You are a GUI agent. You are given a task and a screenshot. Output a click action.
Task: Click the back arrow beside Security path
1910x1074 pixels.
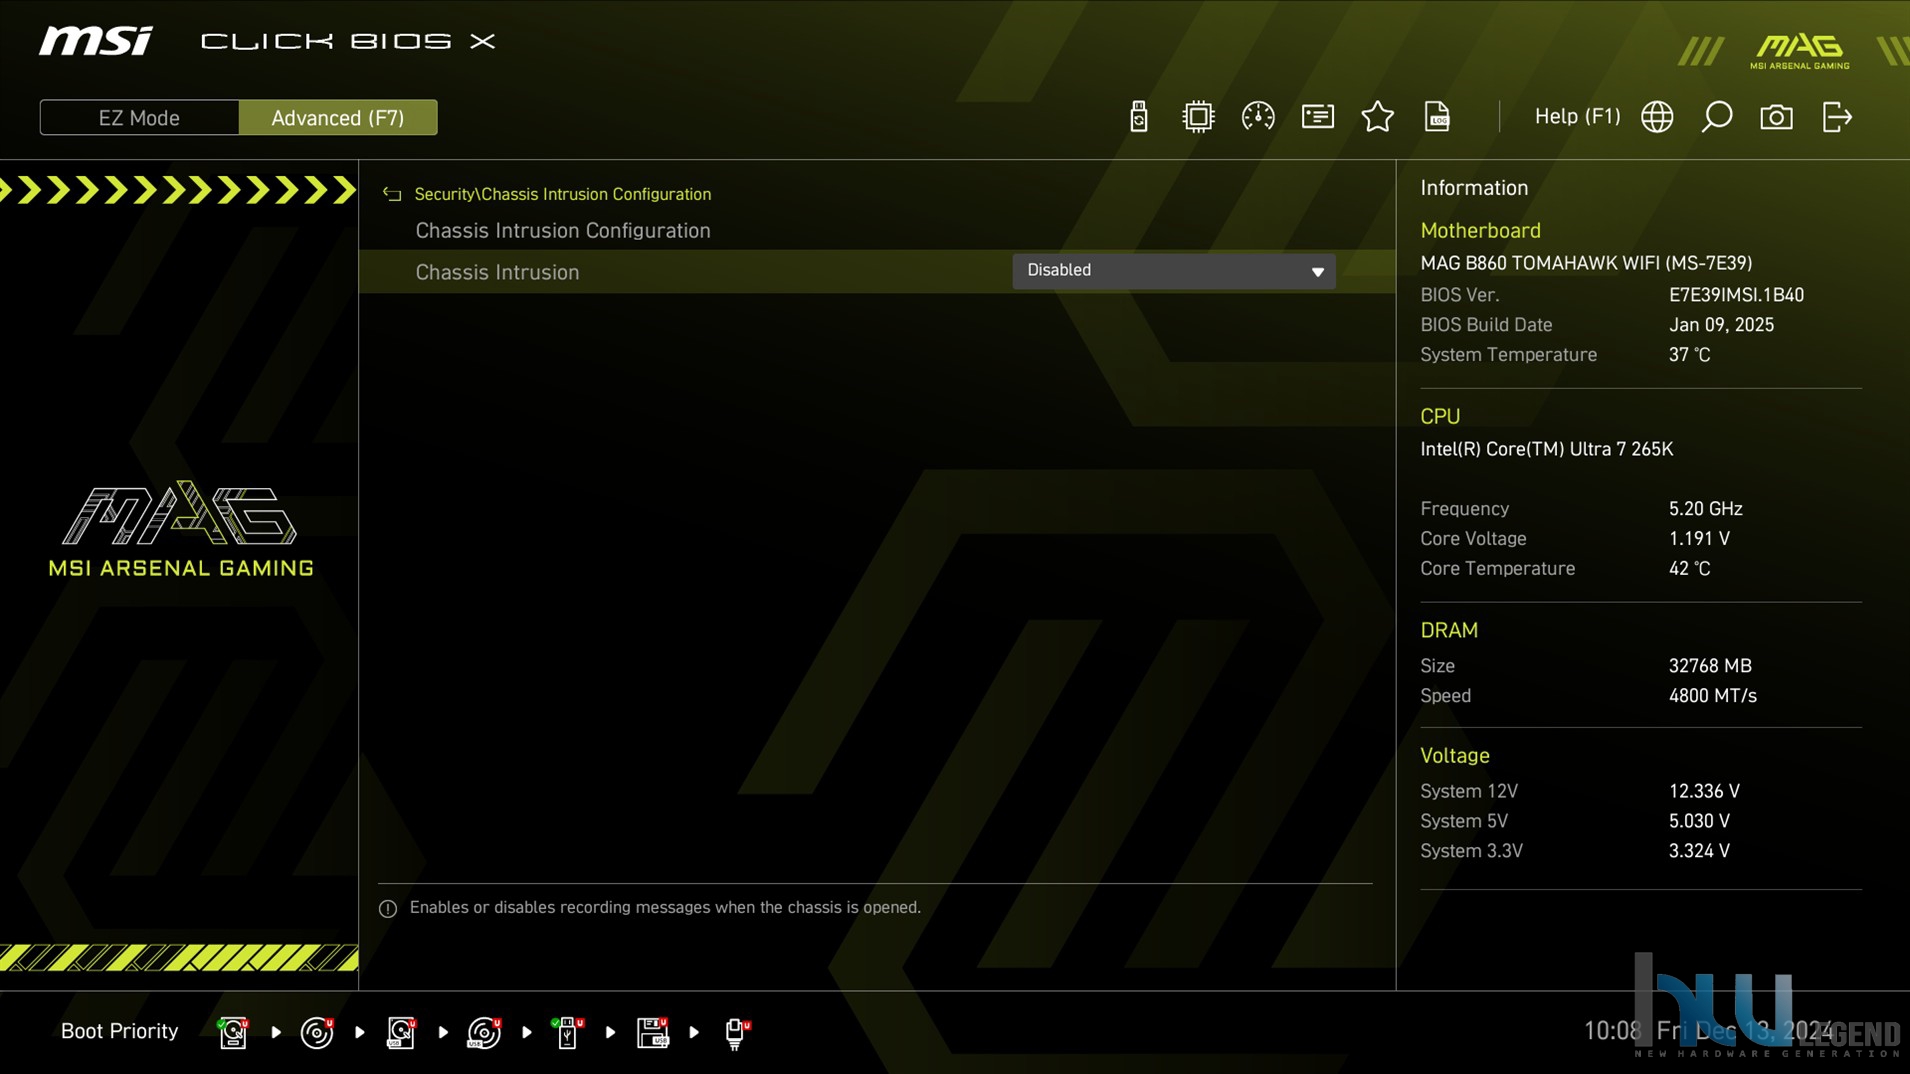coord(392,194)
